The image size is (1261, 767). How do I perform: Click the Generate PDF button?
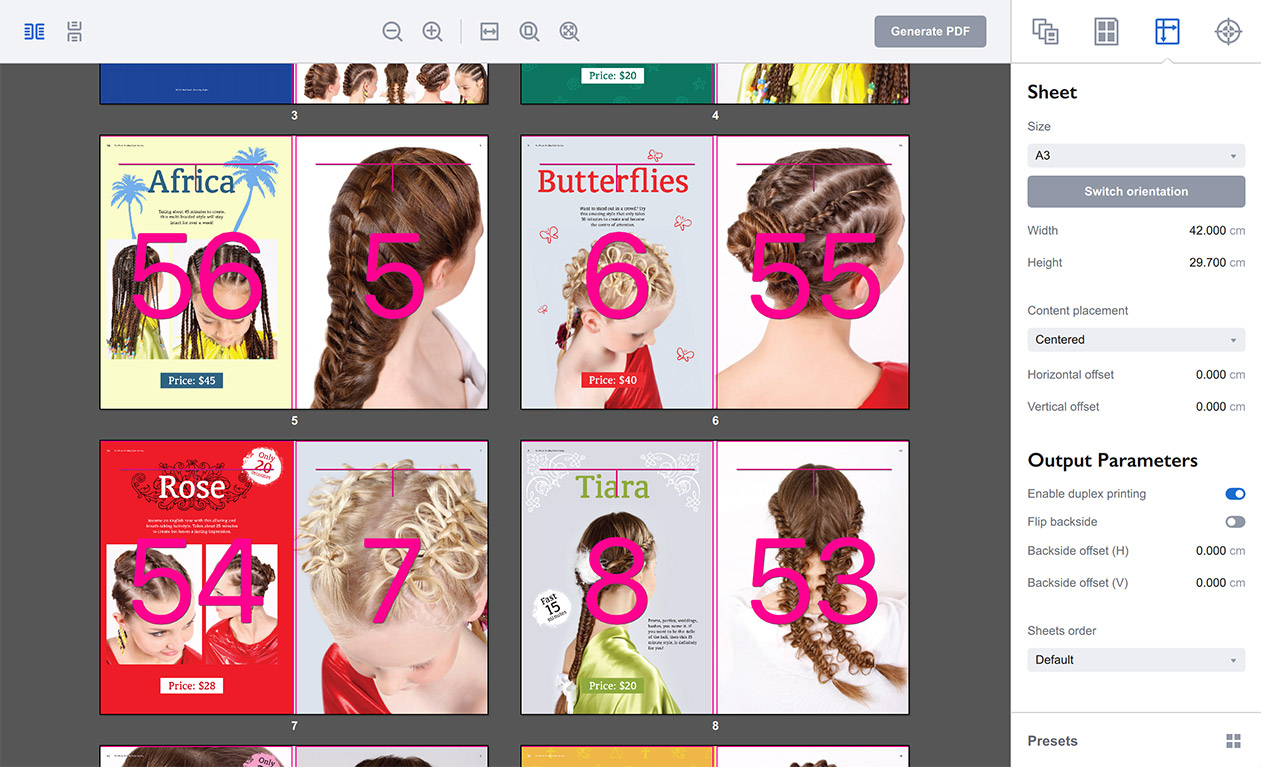pos(930,31)
